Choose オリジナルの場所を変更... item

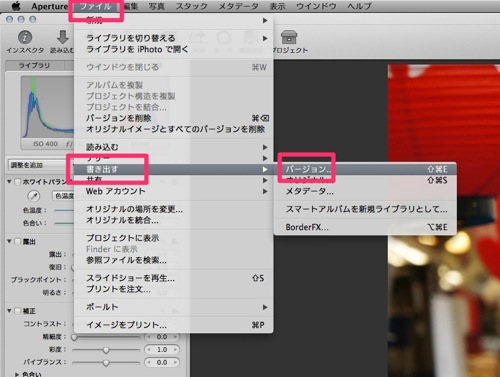pyautogui.click(x=173, y=209)
